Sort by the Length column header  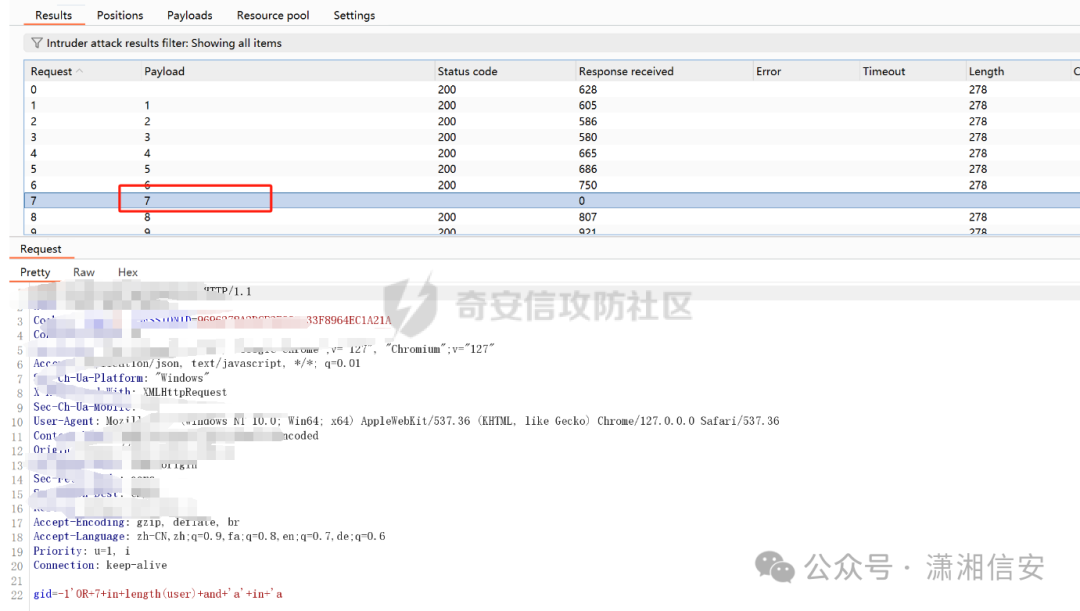point(1017,71)
